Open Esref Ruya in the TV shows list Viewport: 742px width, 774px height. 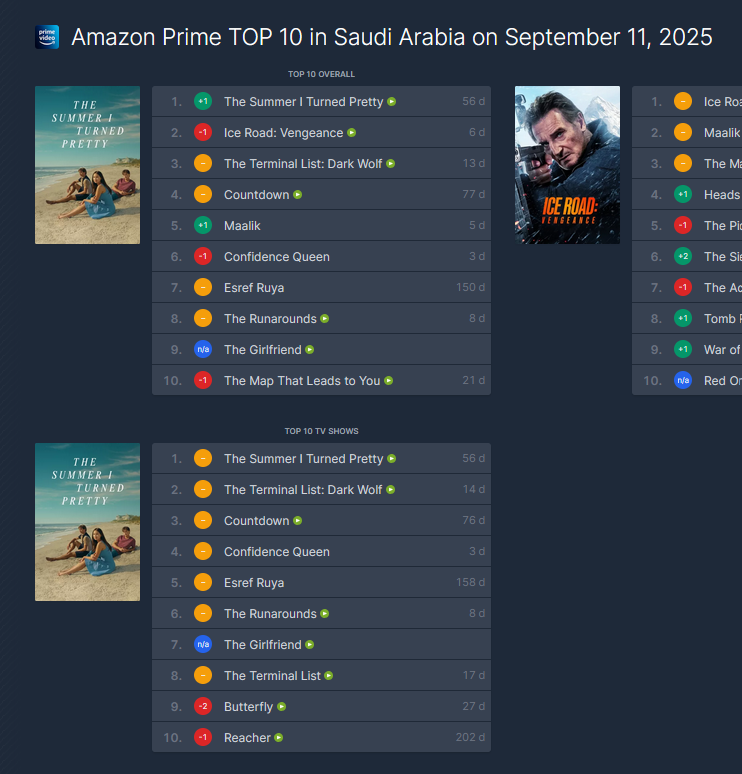click(254, 583)
